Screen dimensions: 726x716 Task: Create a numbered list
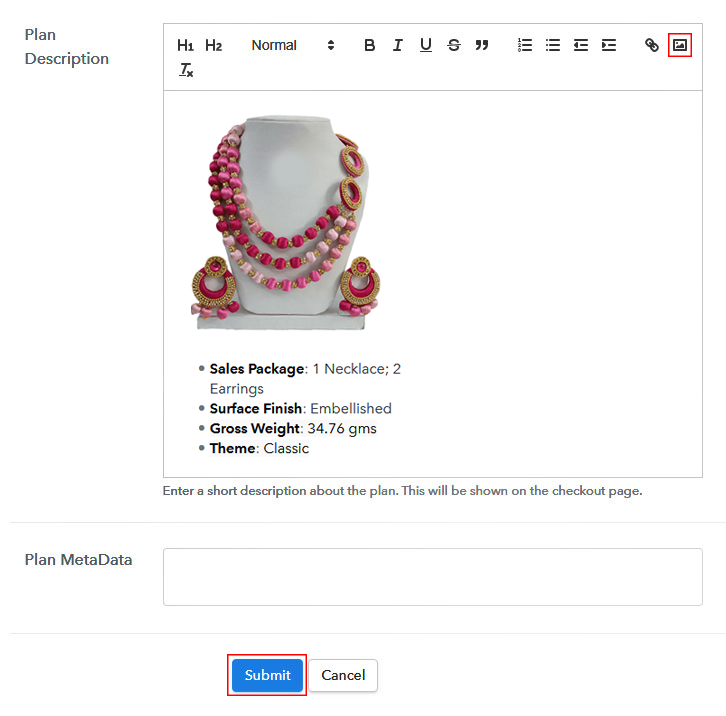(525, 45)
